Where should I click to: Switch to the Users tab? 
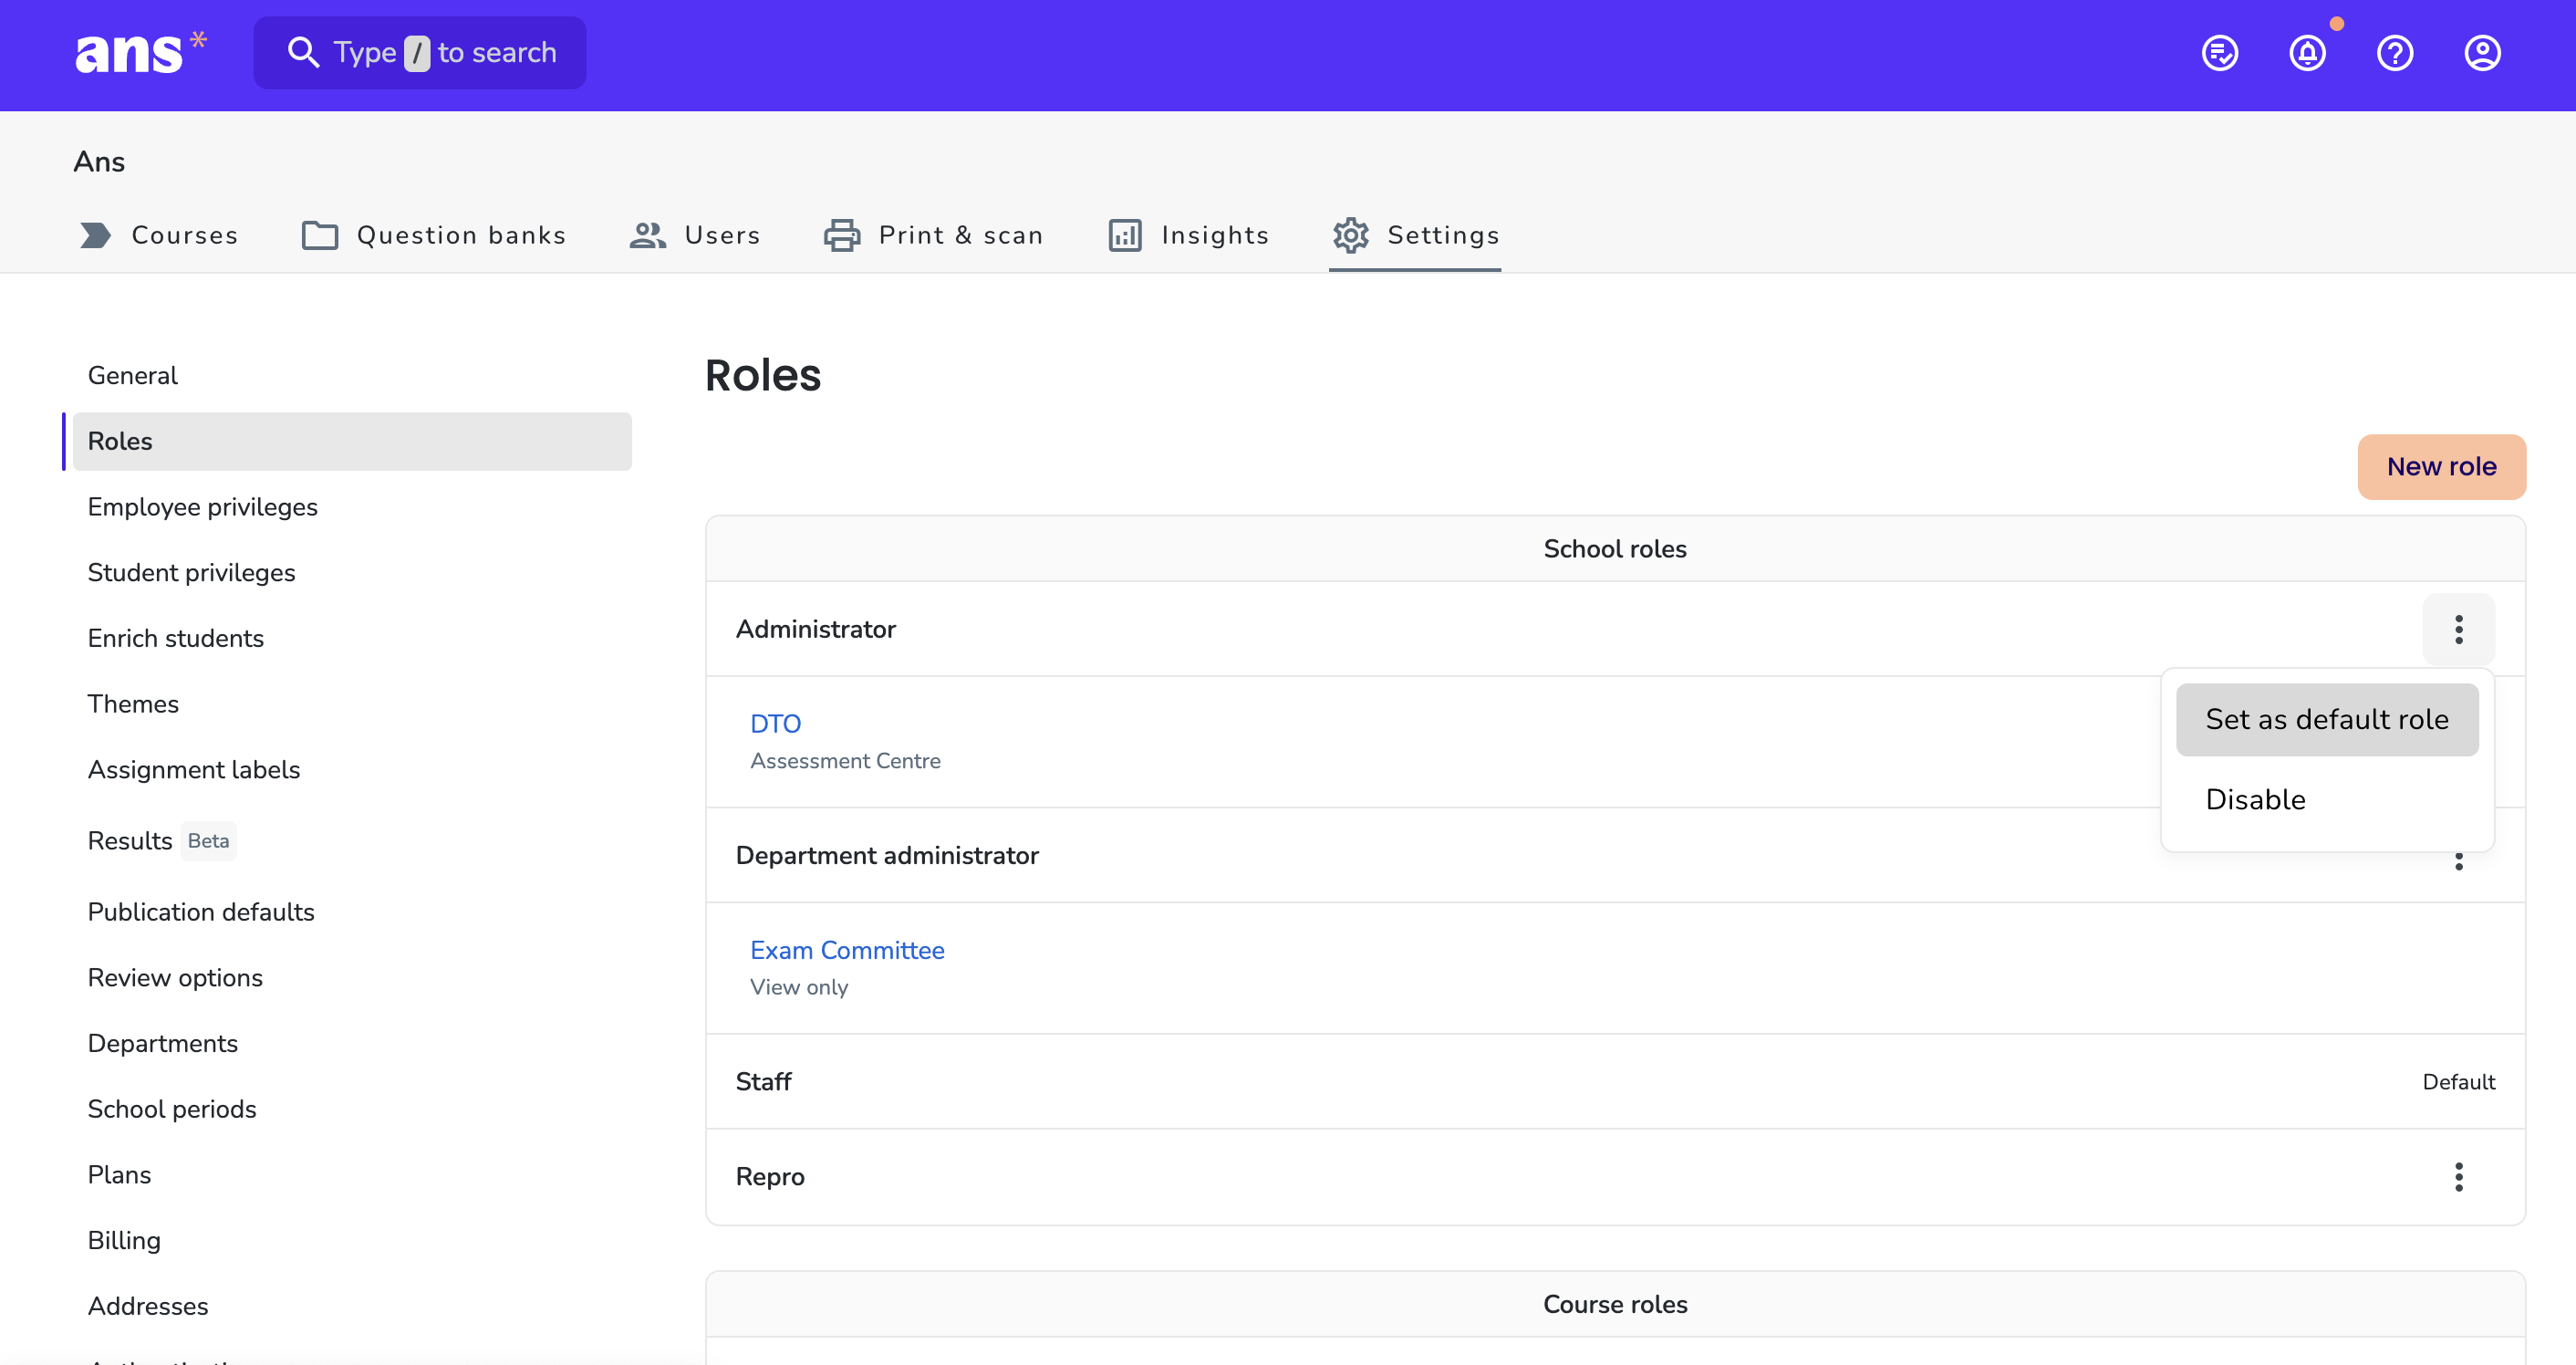695,235
